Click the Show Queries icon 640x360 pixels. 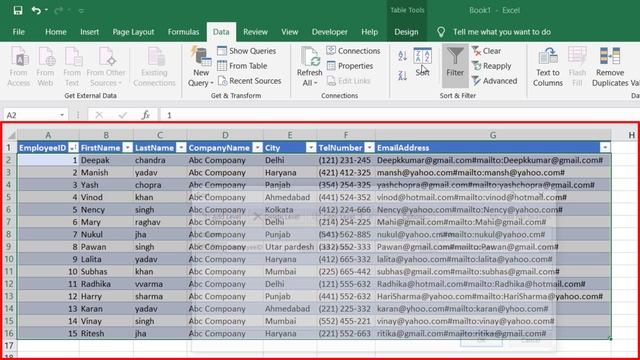pos(222,51)
